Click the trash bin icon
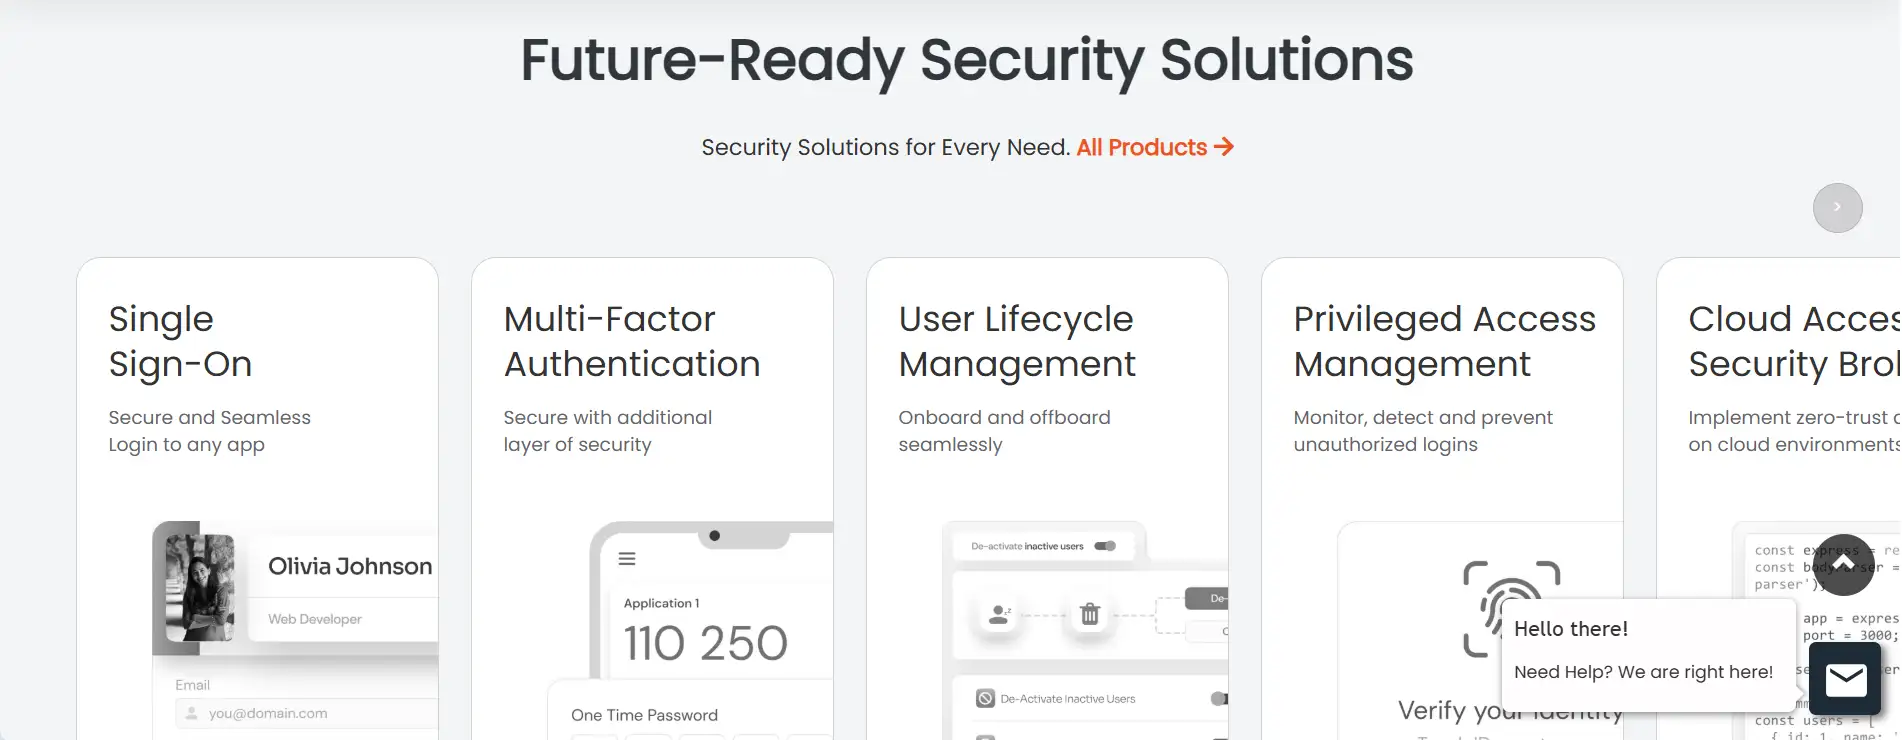This screenshot has height=740, width=1902. point(1090,614)
